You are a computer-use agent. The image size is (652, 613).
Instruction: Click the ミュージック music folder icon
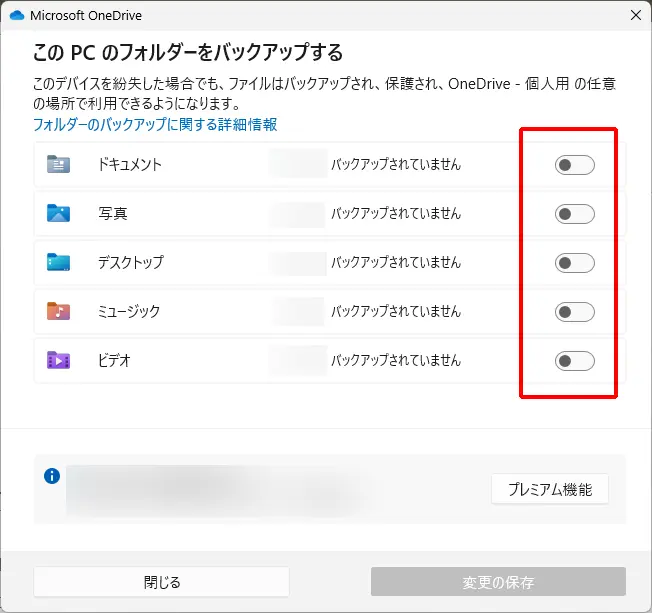tap(58, 311)
